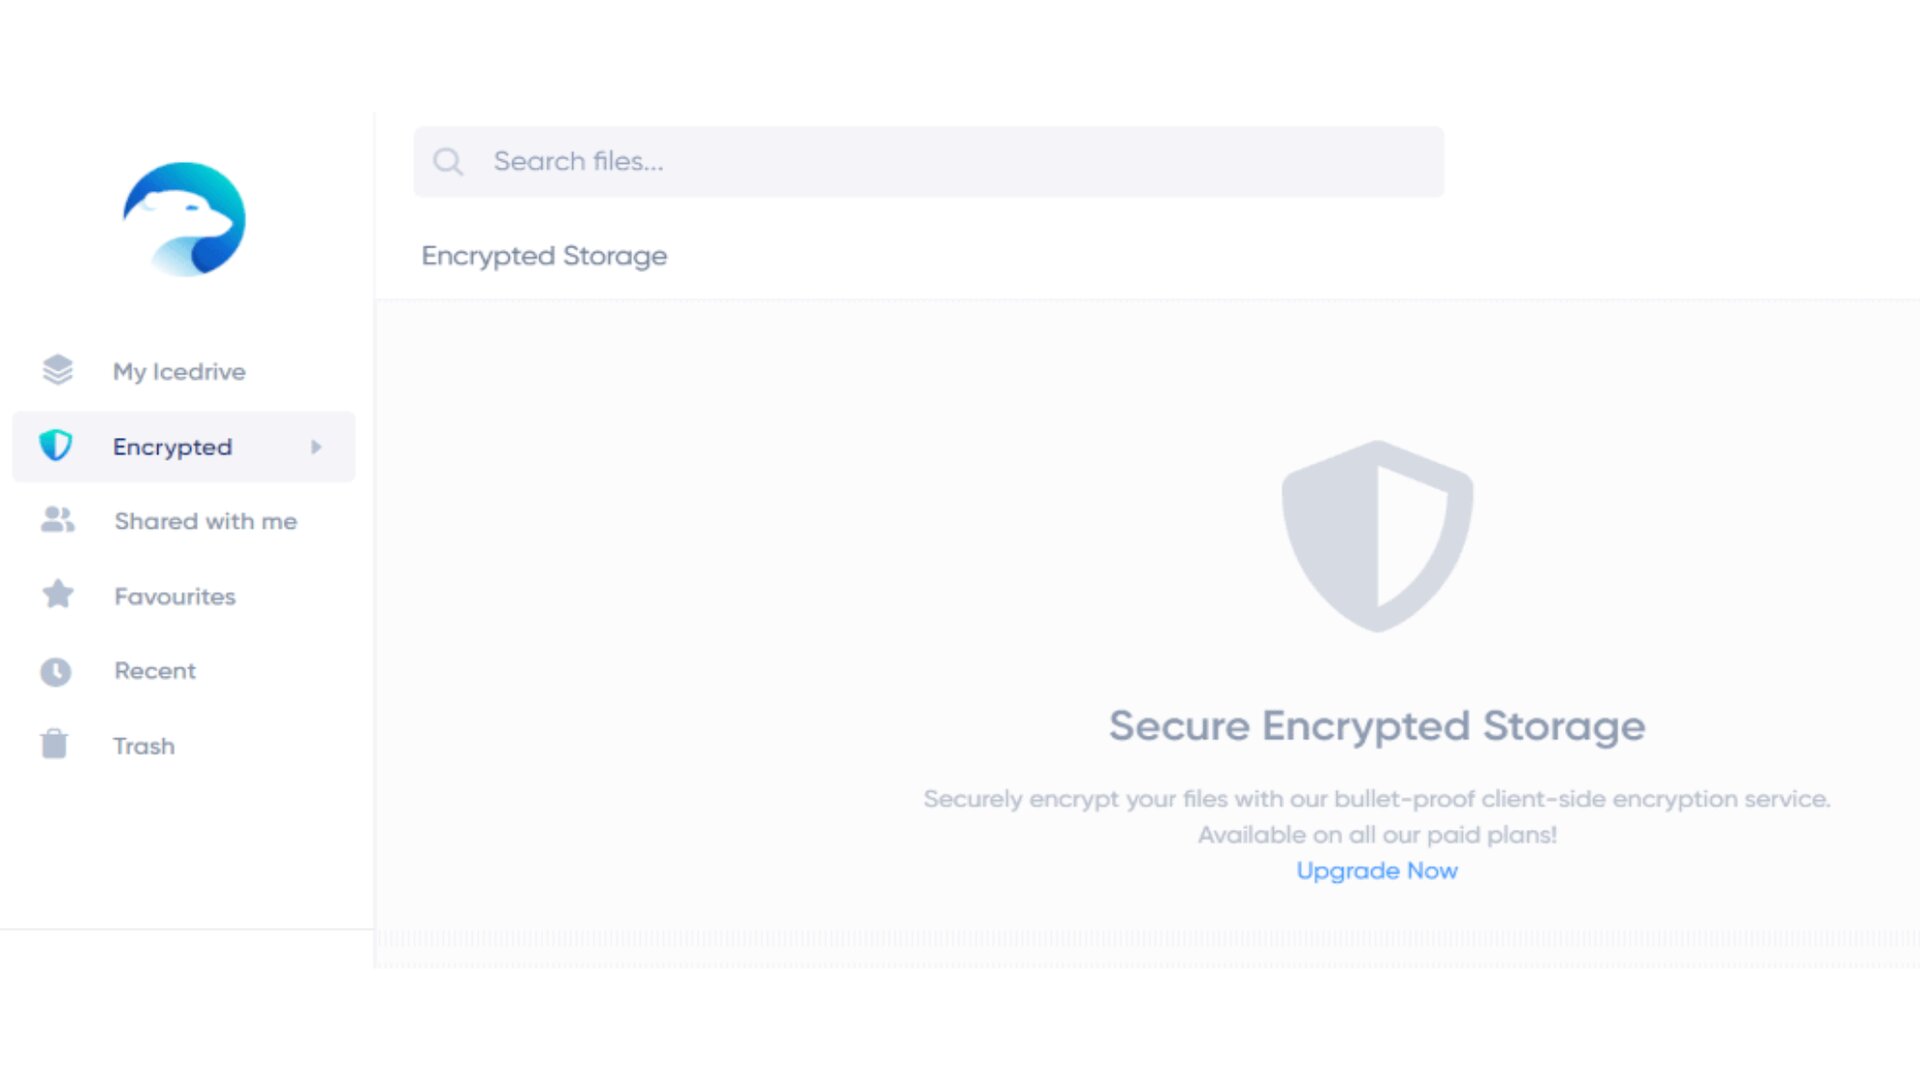Click the Encrypted Storage breadcrumb title
The height and width of the screenshot is (1080, 1920).
[x=544, y=256]
